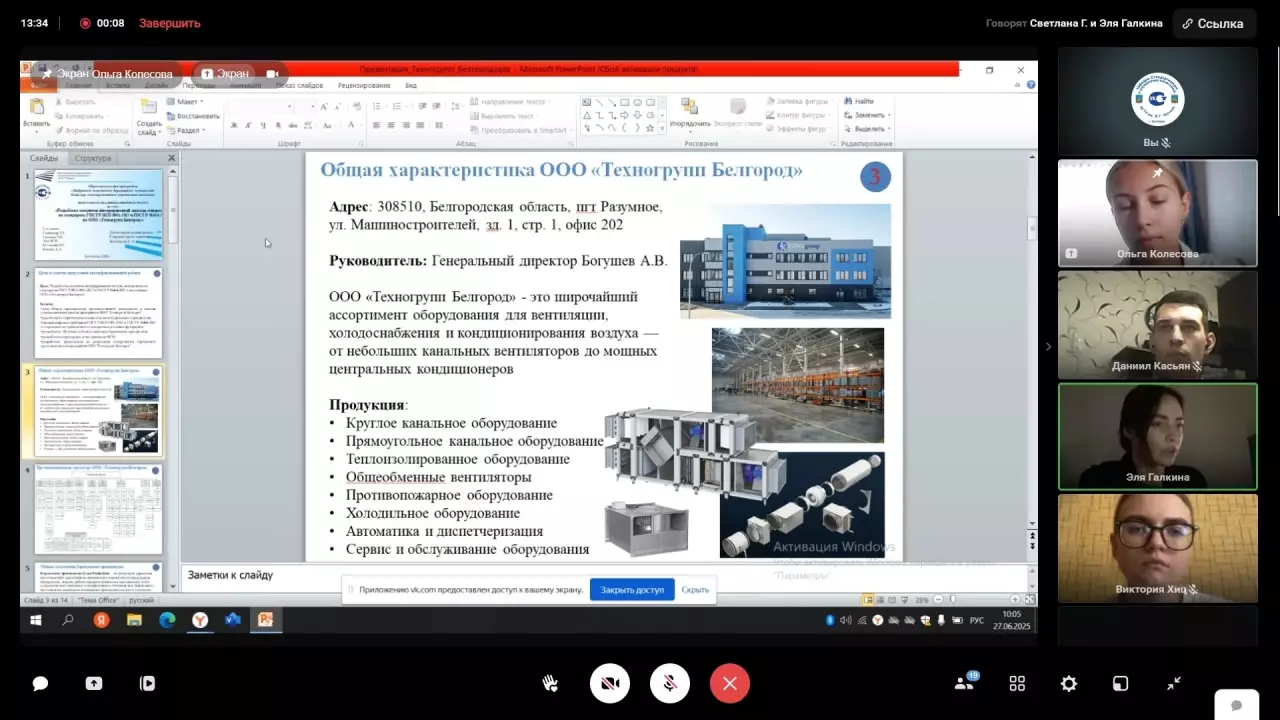Click the Закрыть доступ button
Image resolution: width=1280 pixels, height=720 pixels.
click(x=632, y=590)
